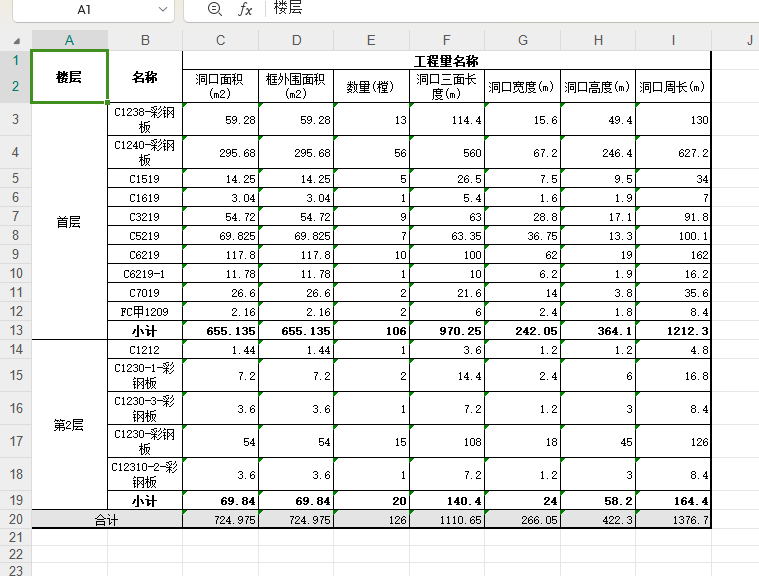Click the C1619 name cell
Image resolution: width=759 pixels, height=576 pixels.
(x=145, y=197)
